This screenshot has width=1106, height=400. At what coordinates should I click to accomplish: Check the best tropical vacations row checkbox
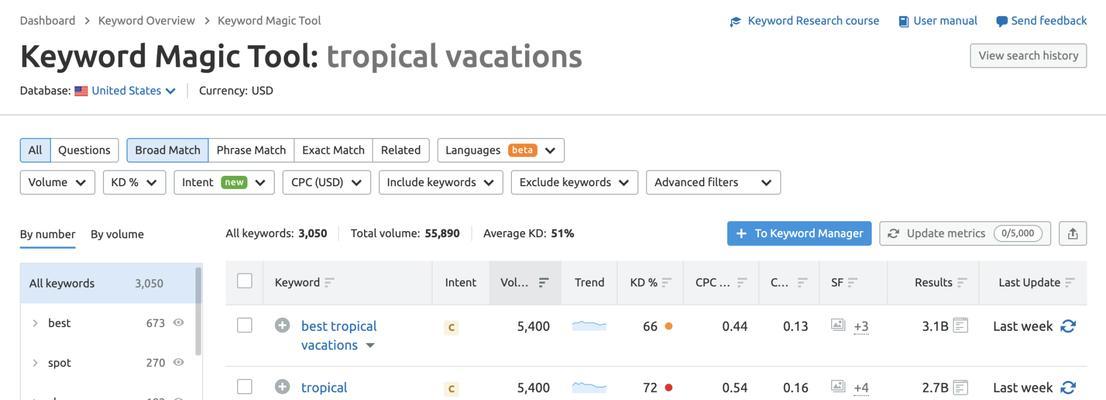(x=244, y=325)
